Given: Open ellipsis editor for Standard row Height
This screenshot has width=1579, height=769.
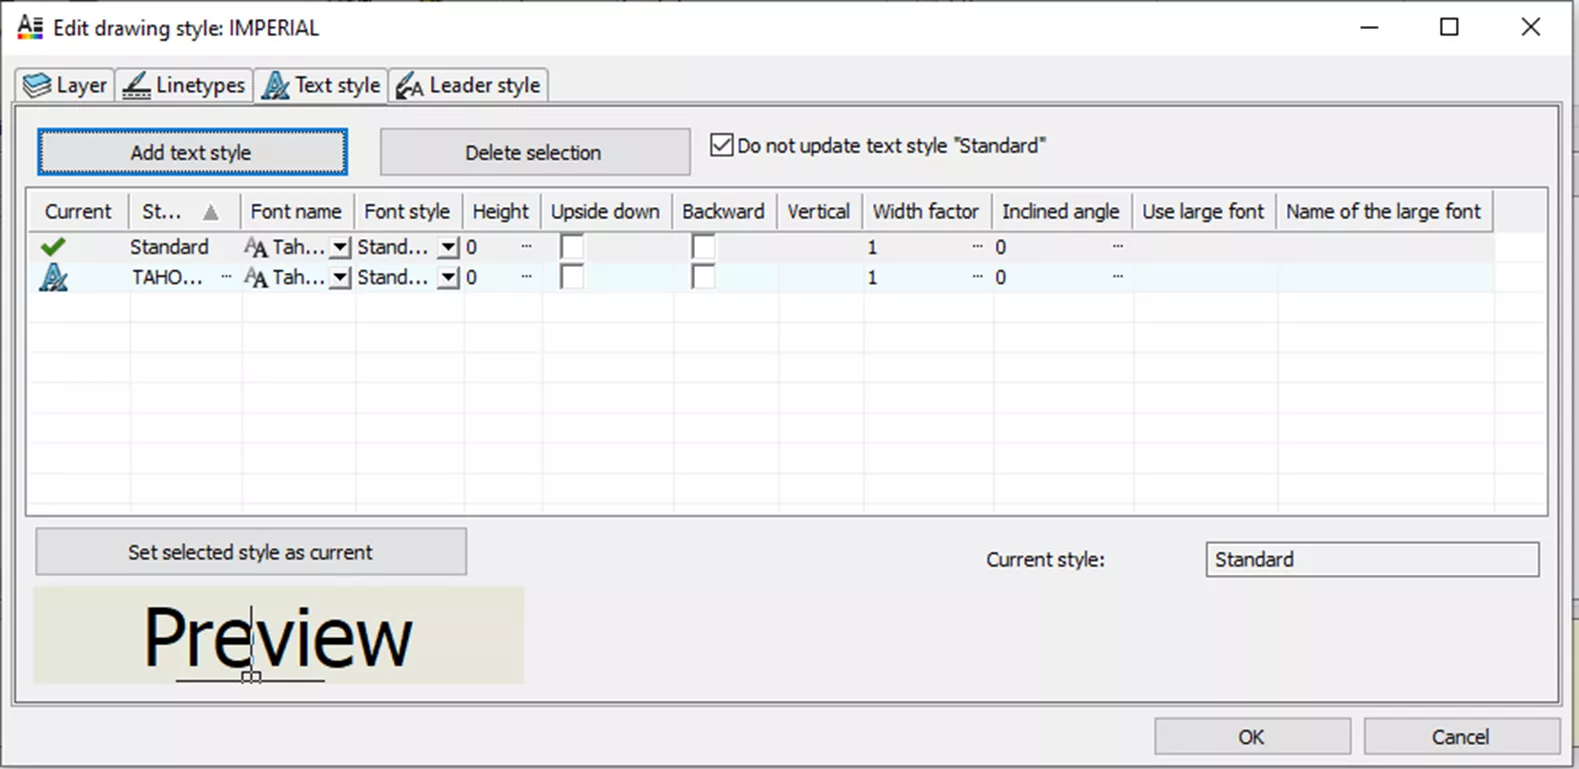Looking at the screenshot, I should tap(526, 247).
